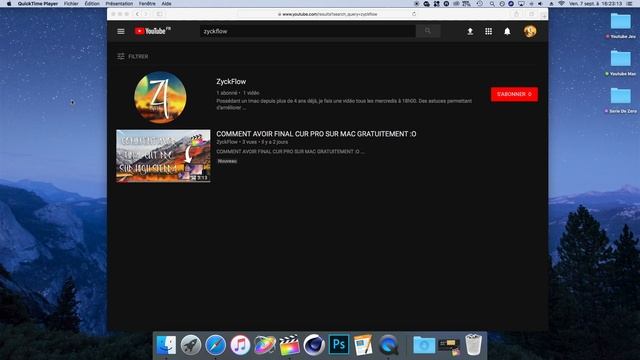Open Final Cut Pro from the Dock
The image size is (640, 360).
click(289, 345)
